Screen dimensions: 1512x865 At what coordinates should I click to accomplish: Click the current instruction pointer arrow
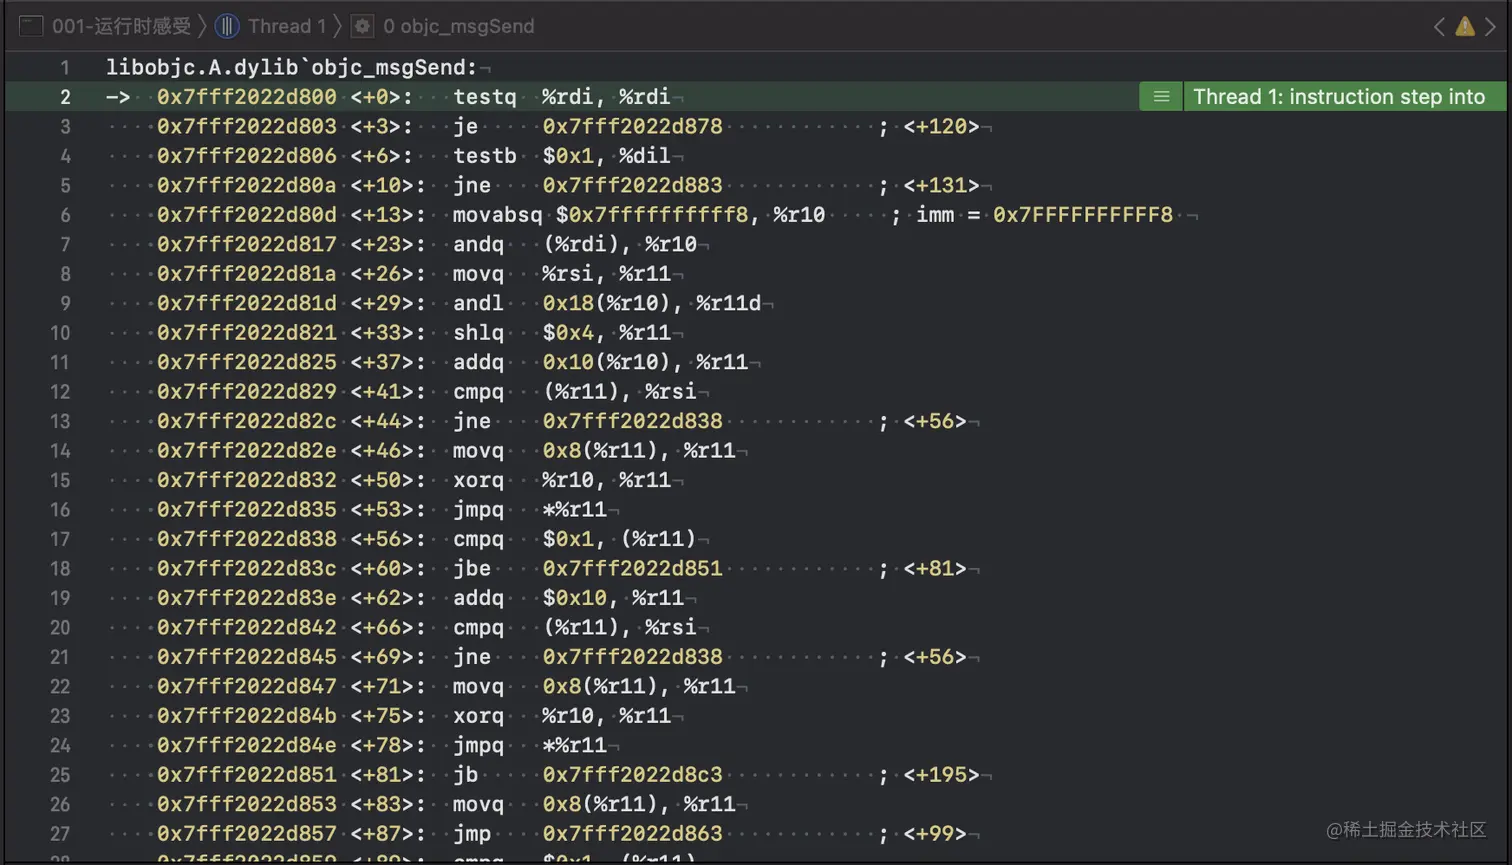coord(118,97)
